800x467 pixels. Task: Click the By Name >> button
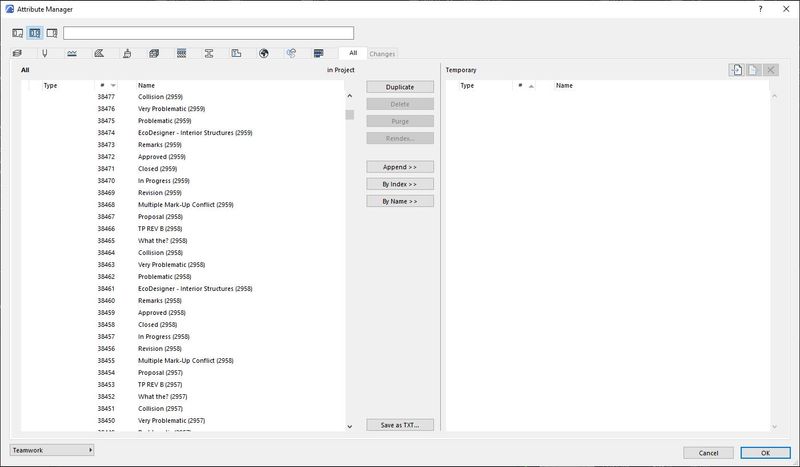point(400,201)
